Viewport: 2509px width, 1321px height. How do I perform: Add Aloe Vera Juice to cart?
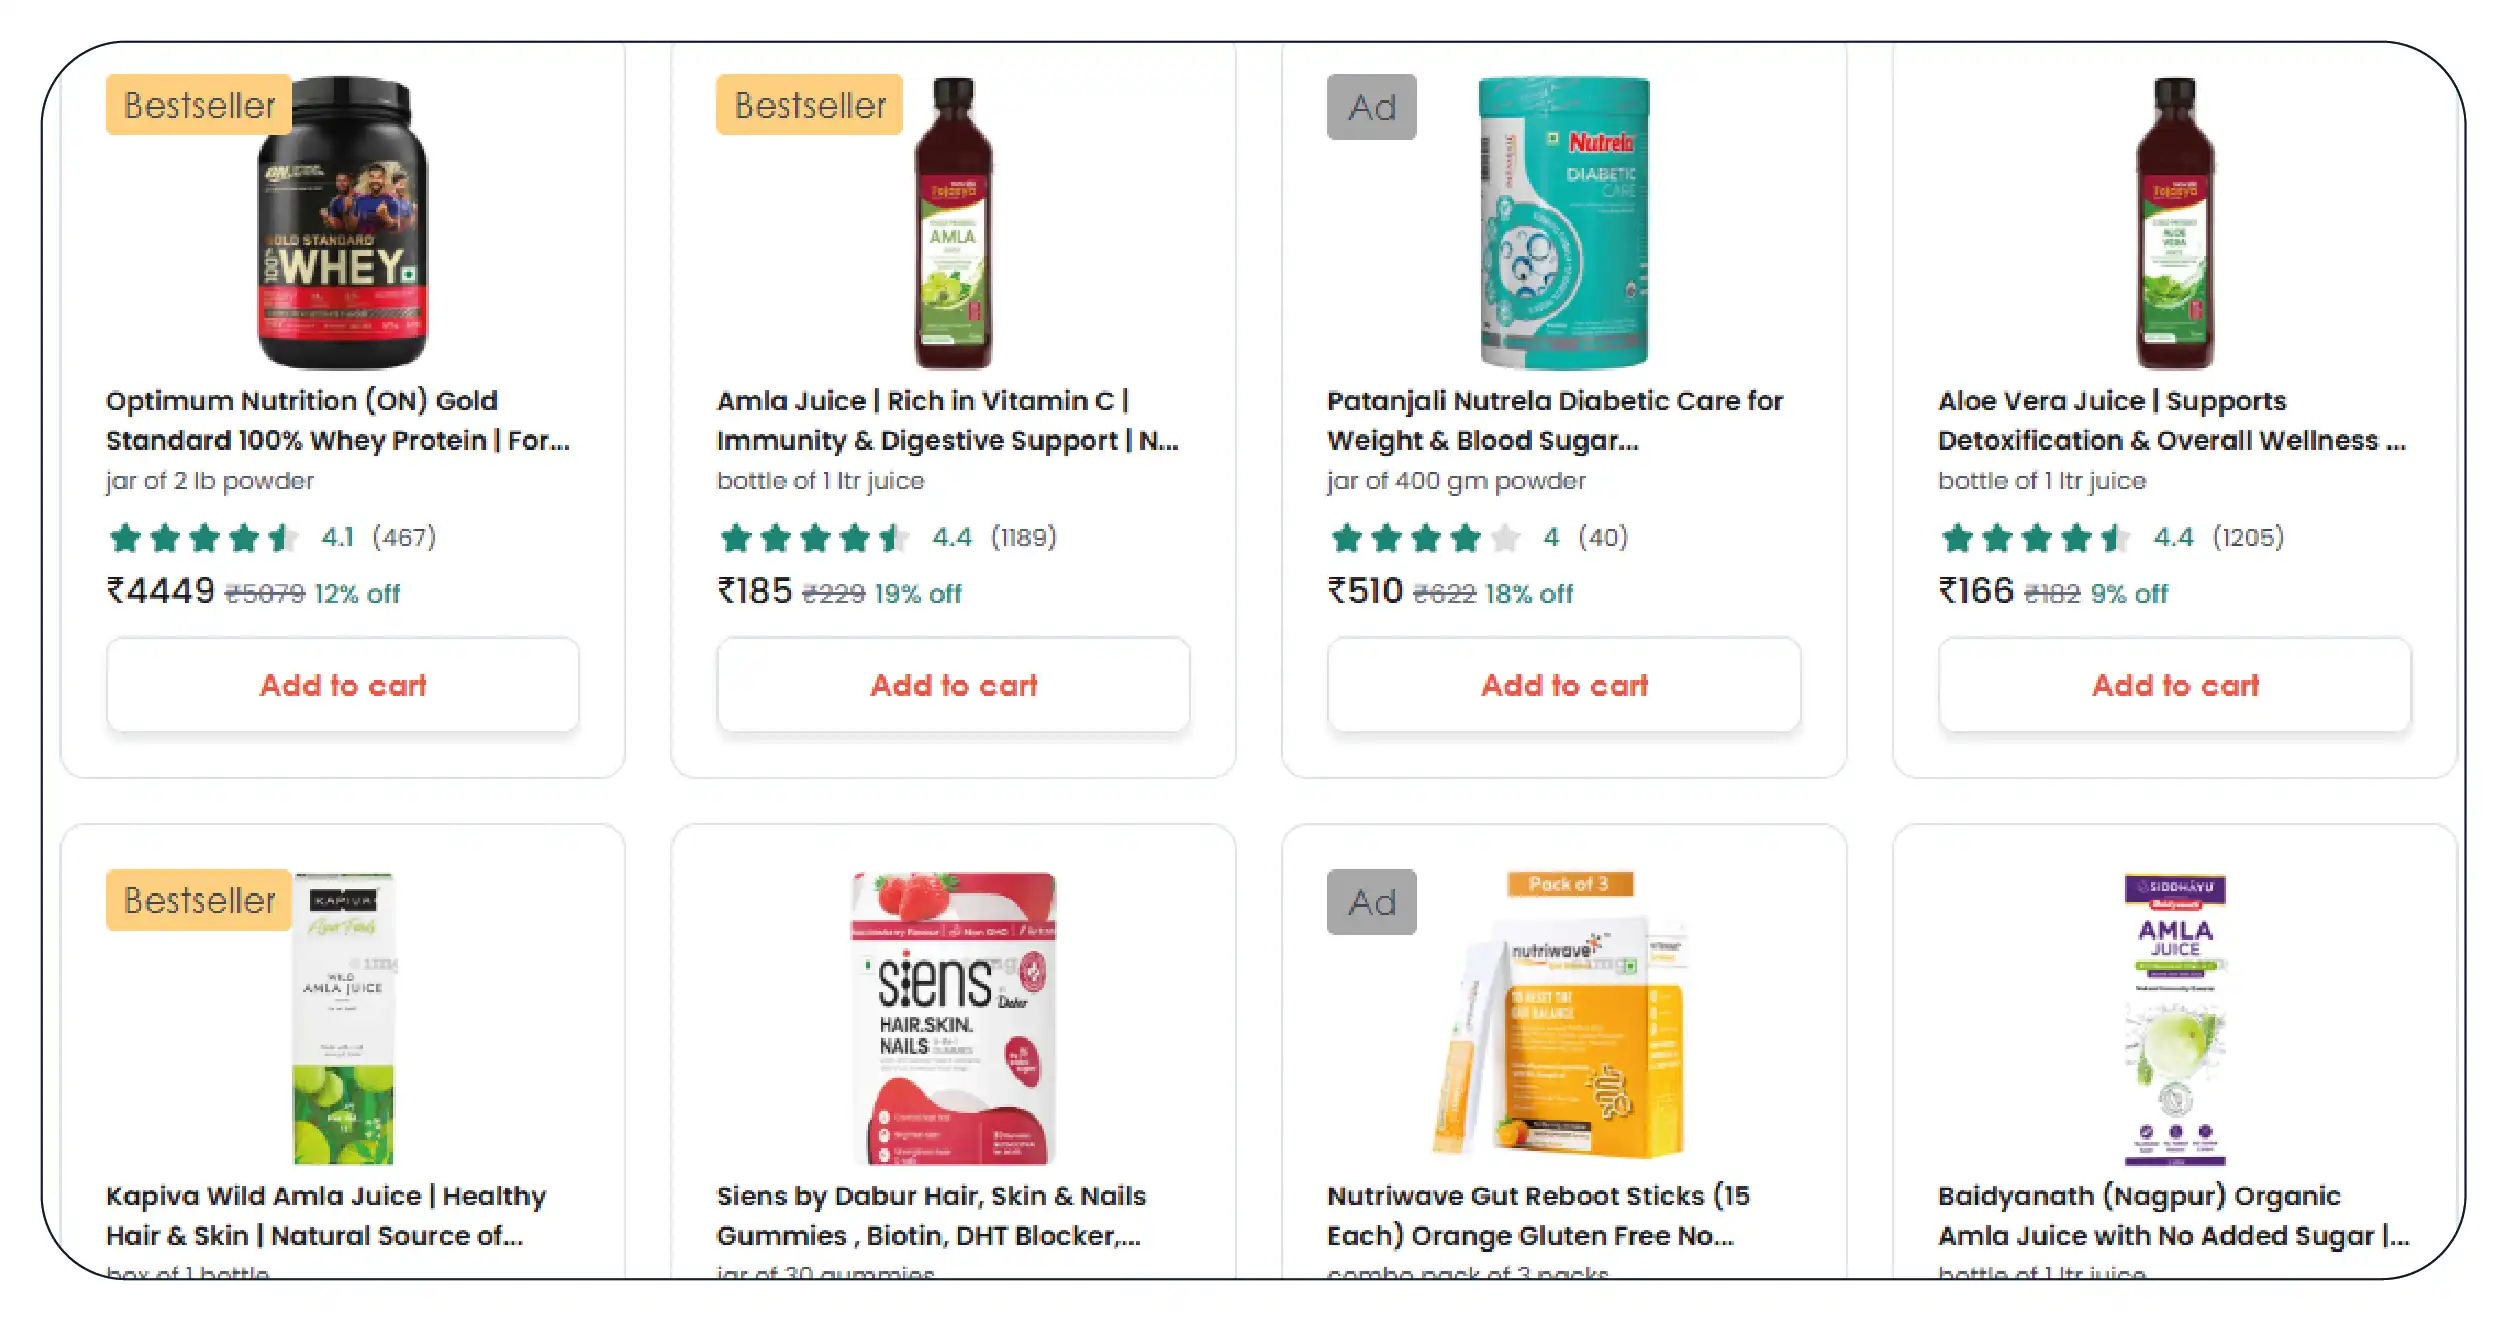click(x=2175, y=685)
